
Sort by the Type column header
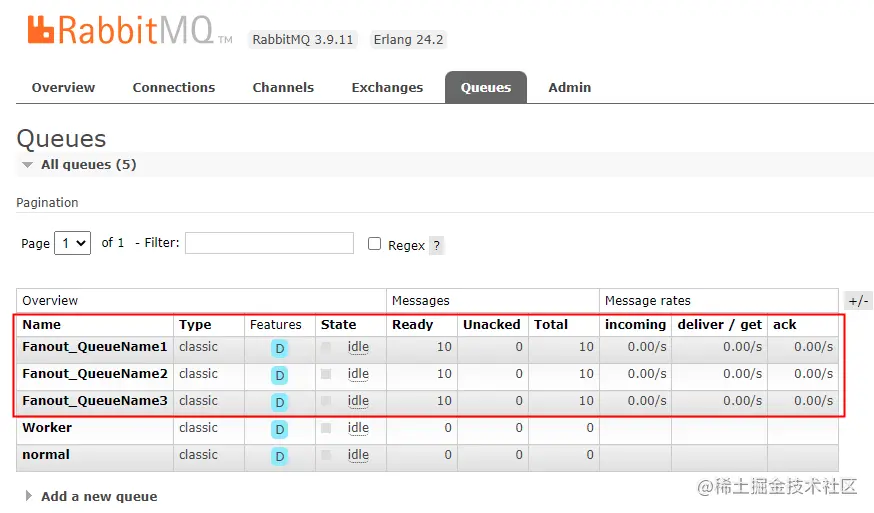[x=195, y=325]
